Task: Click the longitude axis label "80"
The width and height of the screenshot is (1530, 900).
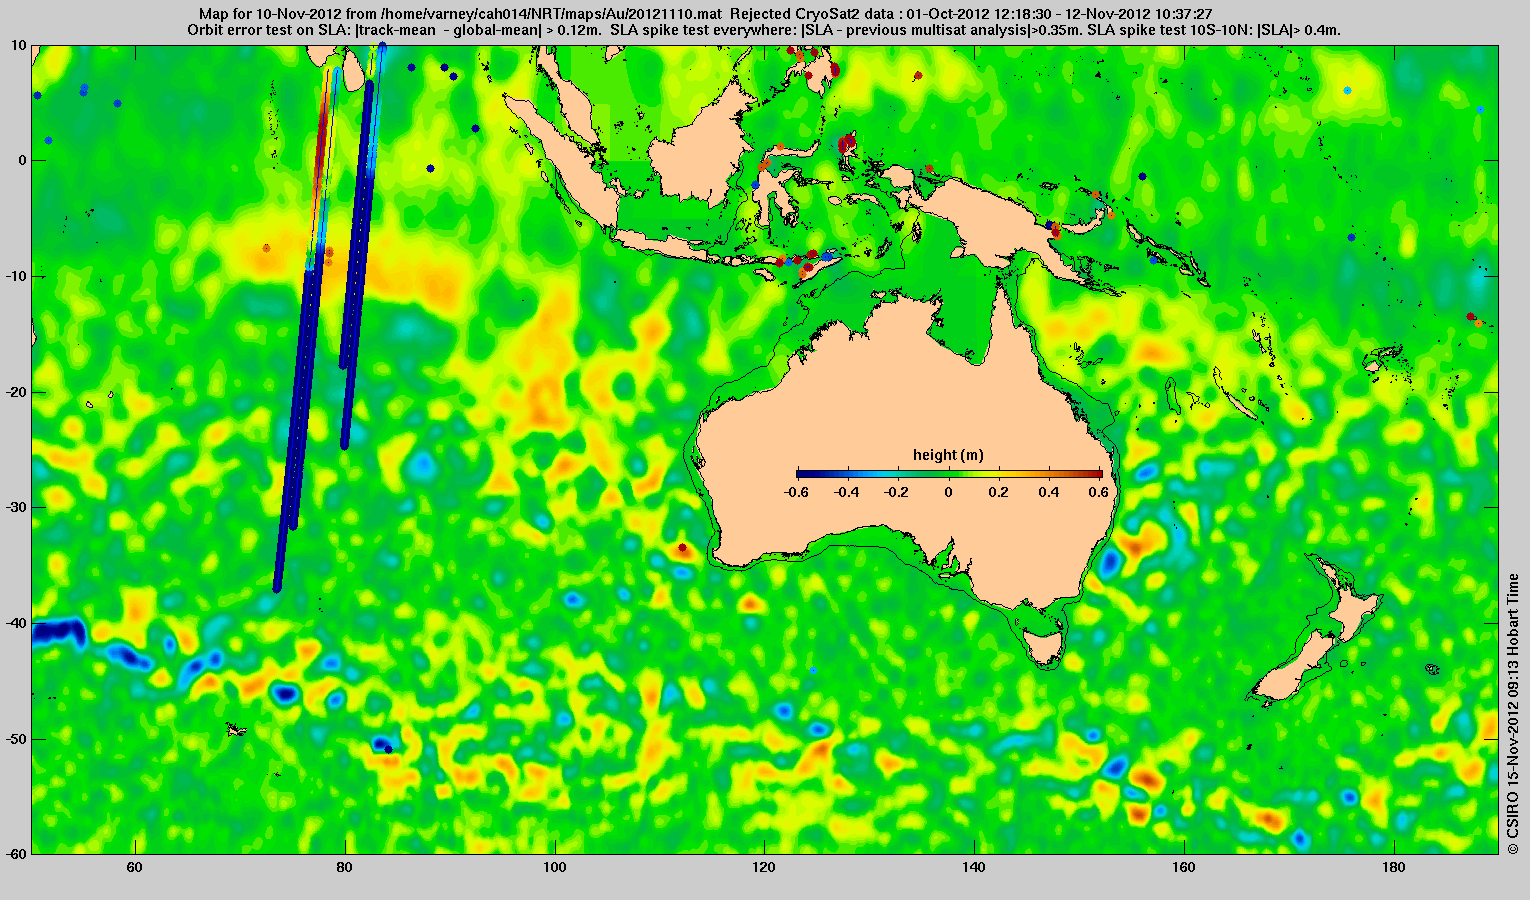Action: point(345,867)
